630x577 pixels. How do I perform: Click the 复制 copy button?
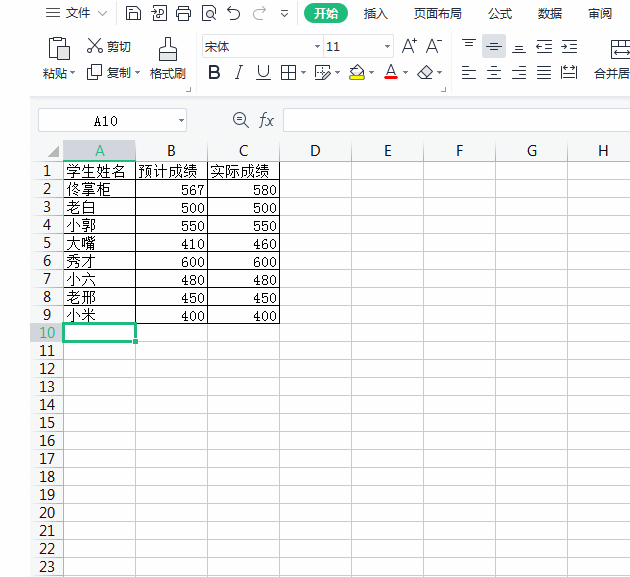click(x=109, y=73)
